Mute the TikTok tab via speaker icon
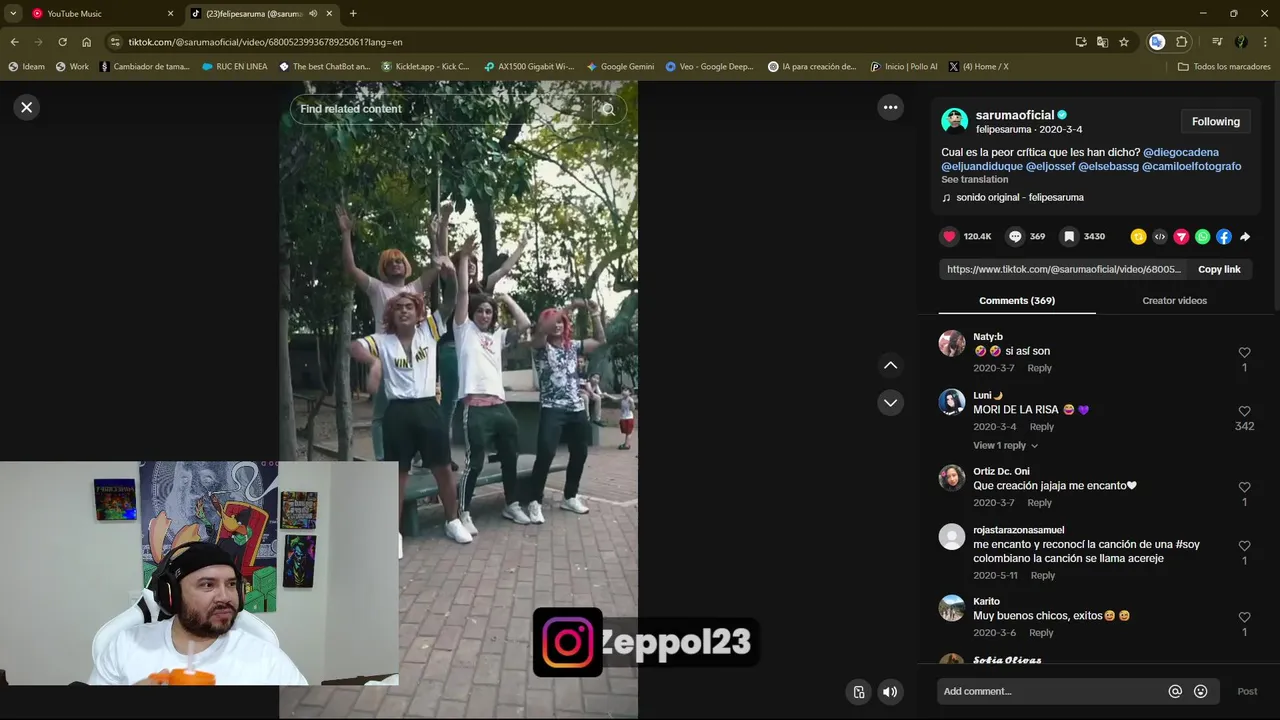The image size is (1280, 720). point(314,14)
